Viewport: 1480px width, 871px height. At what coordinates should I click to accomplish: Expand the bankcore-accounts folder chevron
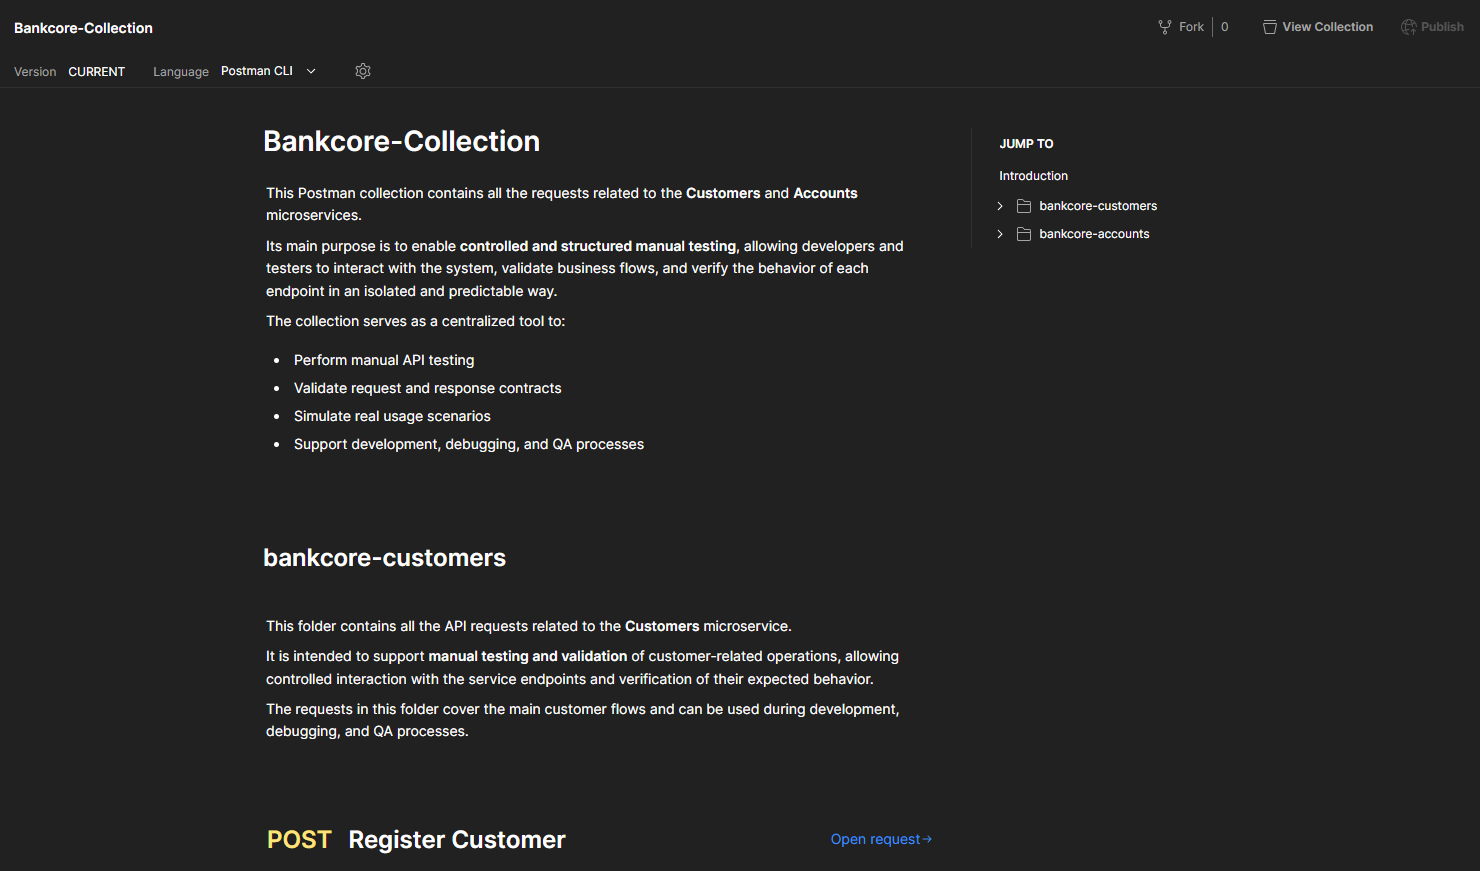click(x=999, y=233)
